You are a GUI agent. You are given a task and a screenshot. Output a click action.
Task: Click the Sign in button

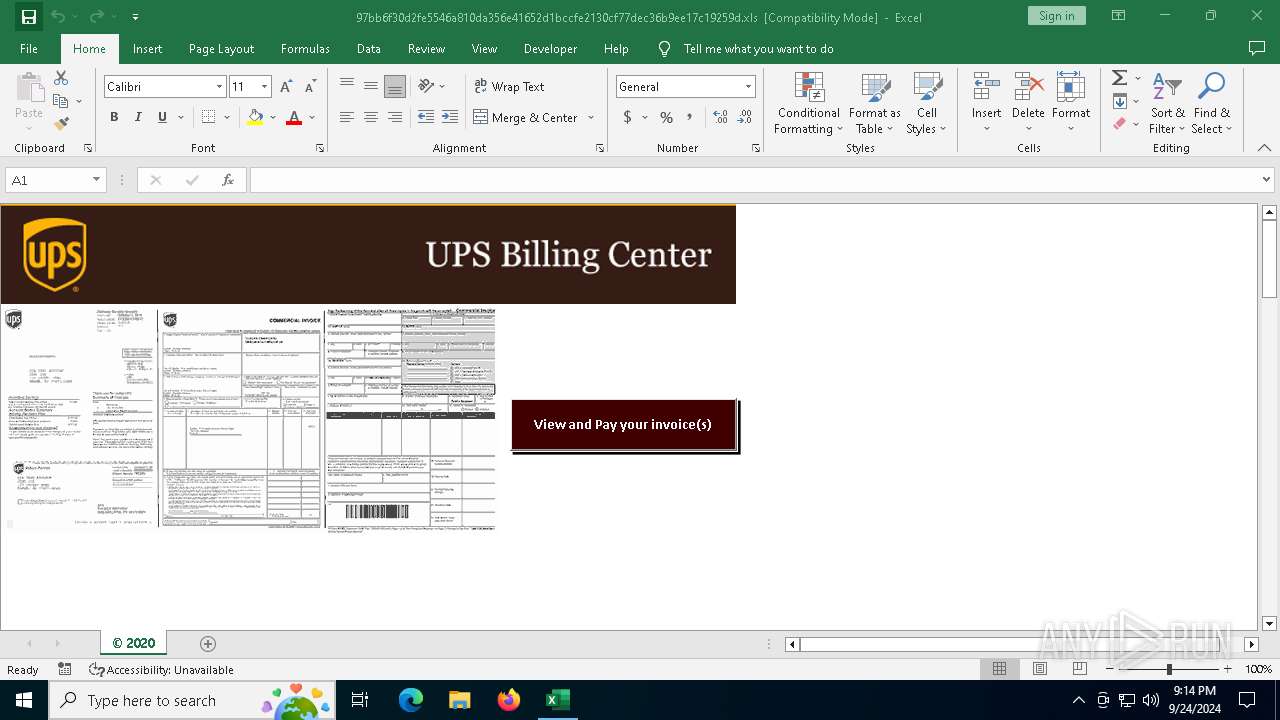[1056, 16]
